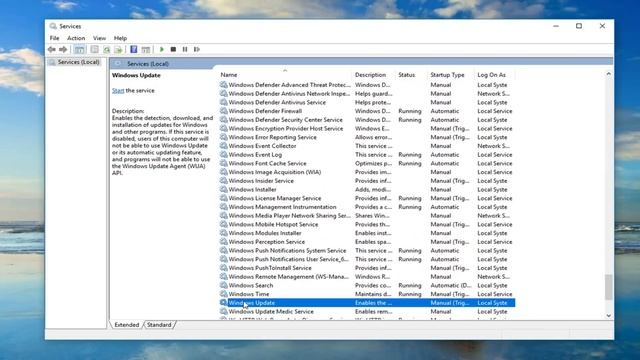Open the File menu
Image resolution: width=640 pixels, height=360 pixels.
coord(54,38)
